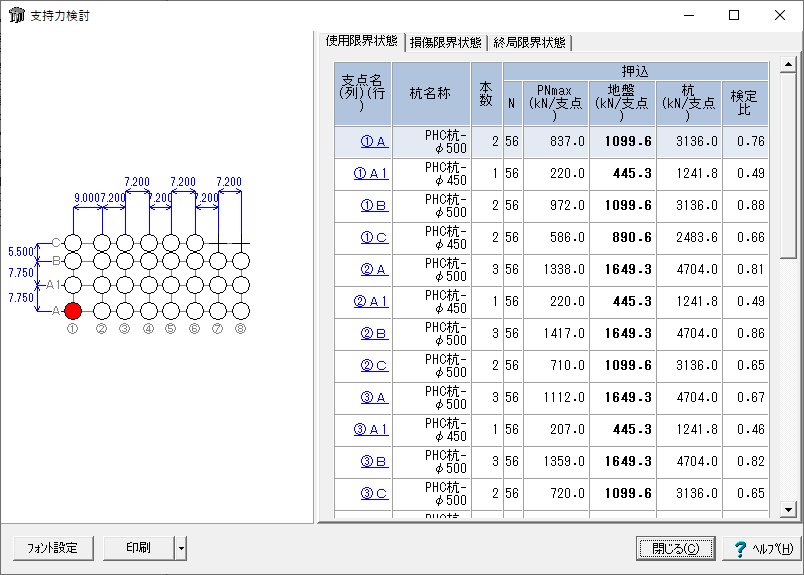The image size is (804, 575).
Task: Open support point link ③B
Action: (374, 462)
